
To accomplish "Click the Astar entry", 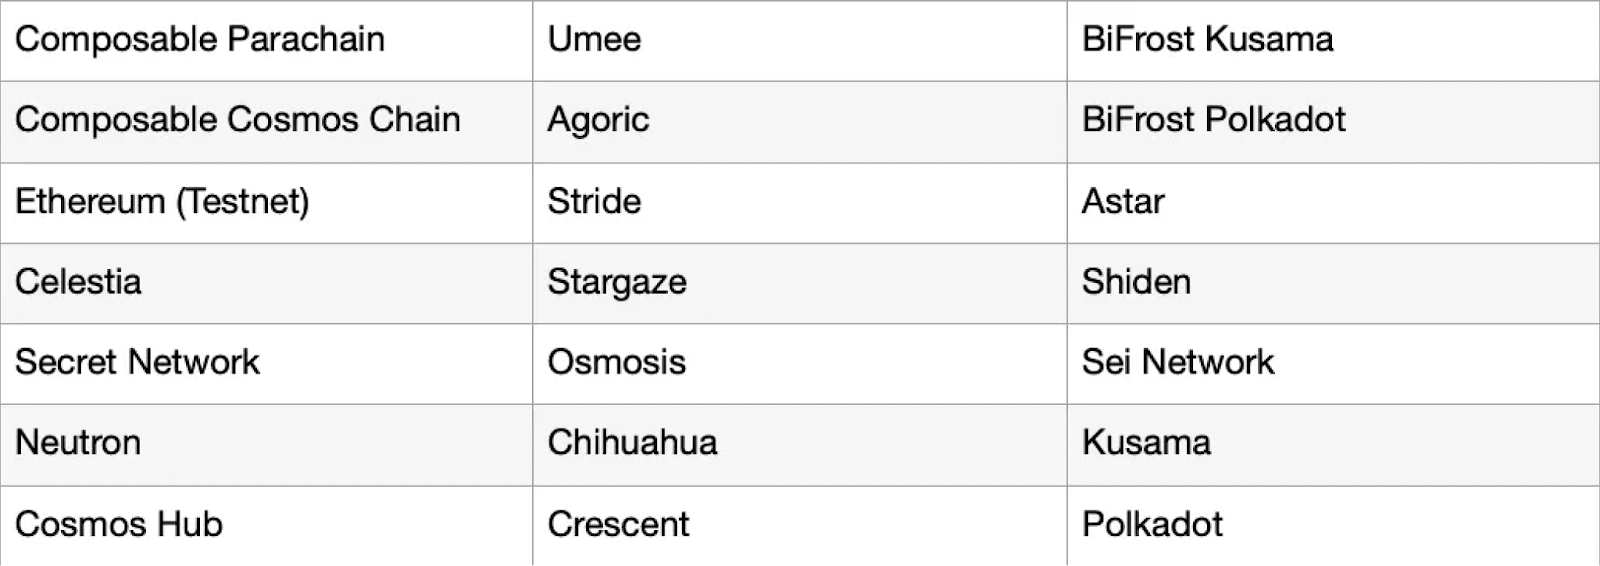I will (x=1123, y=202).
